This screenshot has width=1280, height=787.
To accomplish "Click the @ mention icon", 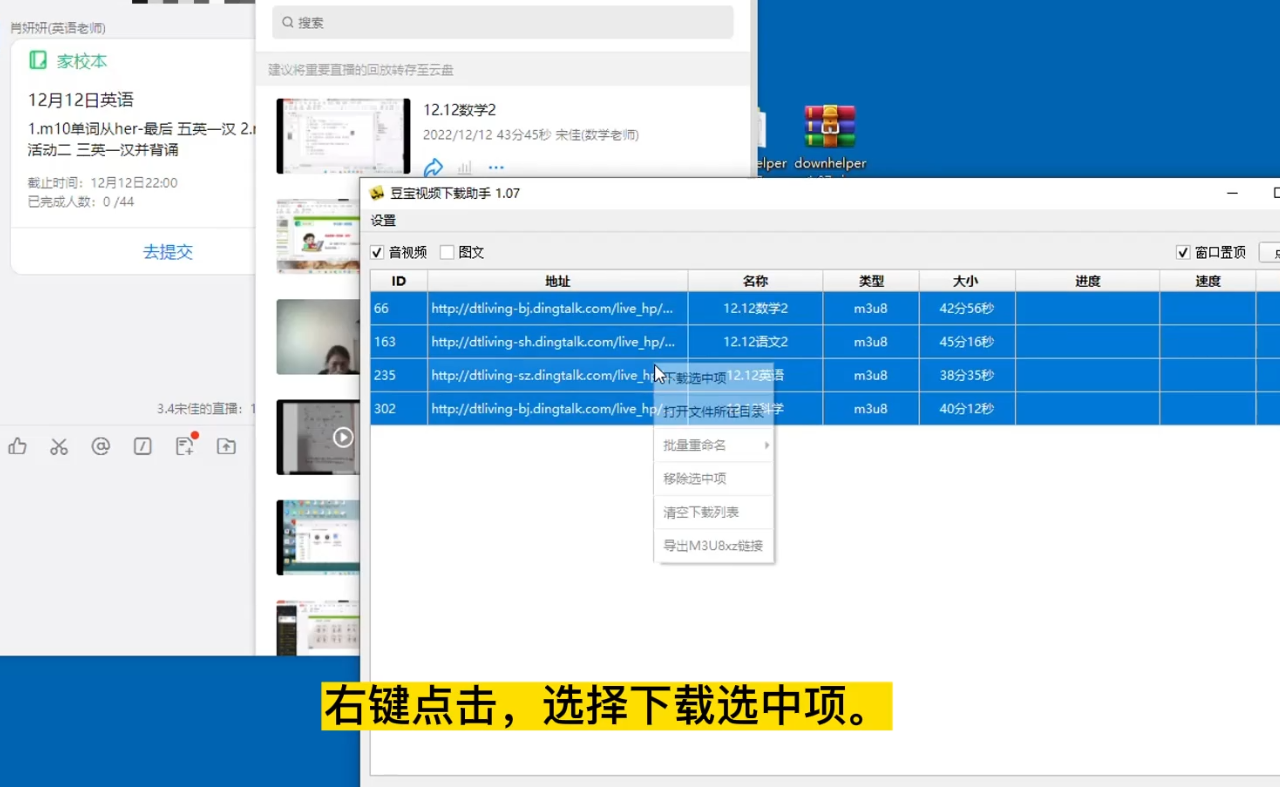I will coord(101,447).
